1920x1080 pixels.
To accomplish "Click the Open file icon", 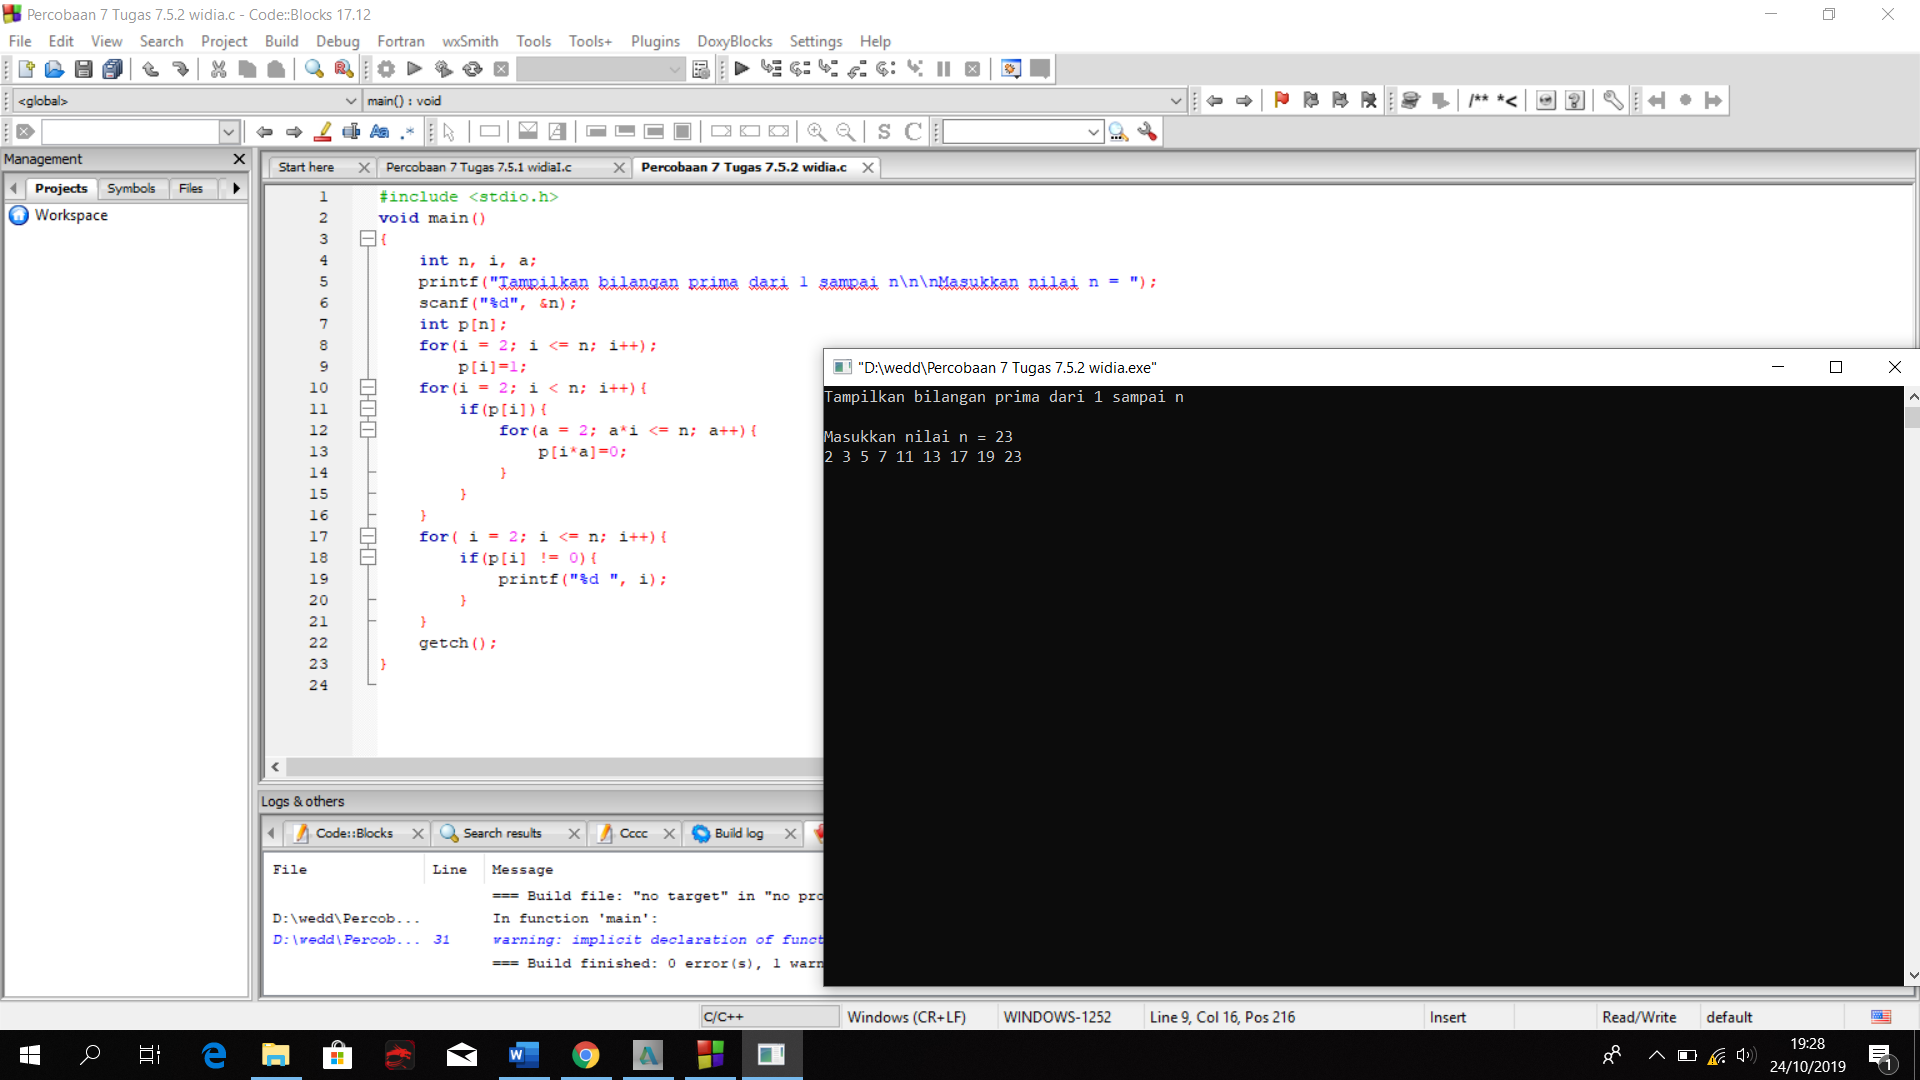I will tap(55, 69).
